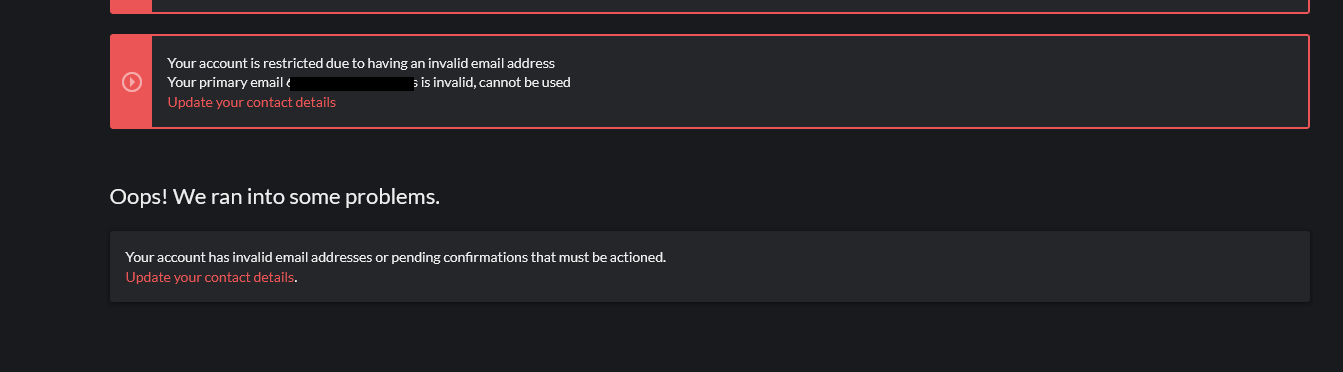Click the 'Your account is restricted' message line
1343x372 pixels.
tap(361, 63)
